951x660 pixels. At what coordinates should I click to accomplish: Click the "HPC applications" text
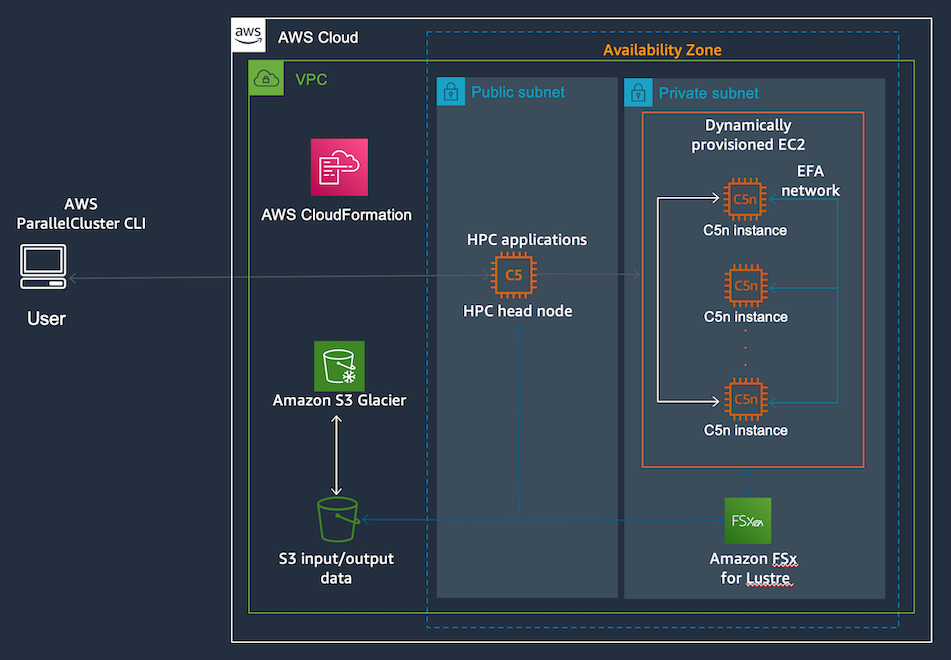point(526,240)
